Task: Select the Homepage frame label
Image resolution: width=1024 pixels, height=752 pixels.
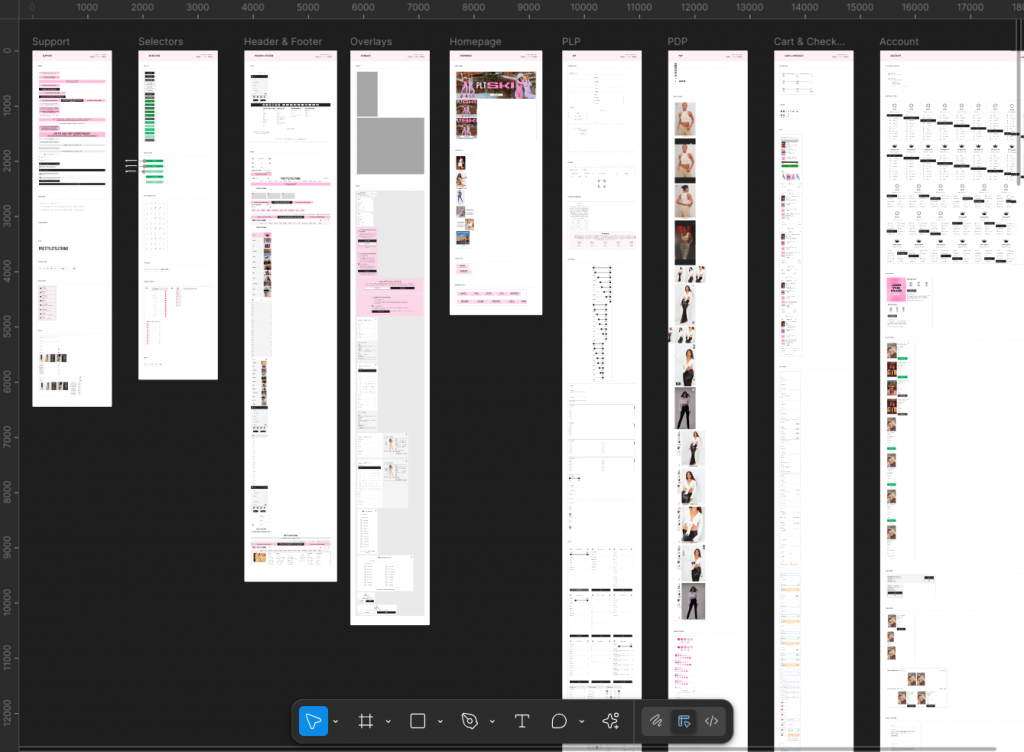Action: (475, 42)
